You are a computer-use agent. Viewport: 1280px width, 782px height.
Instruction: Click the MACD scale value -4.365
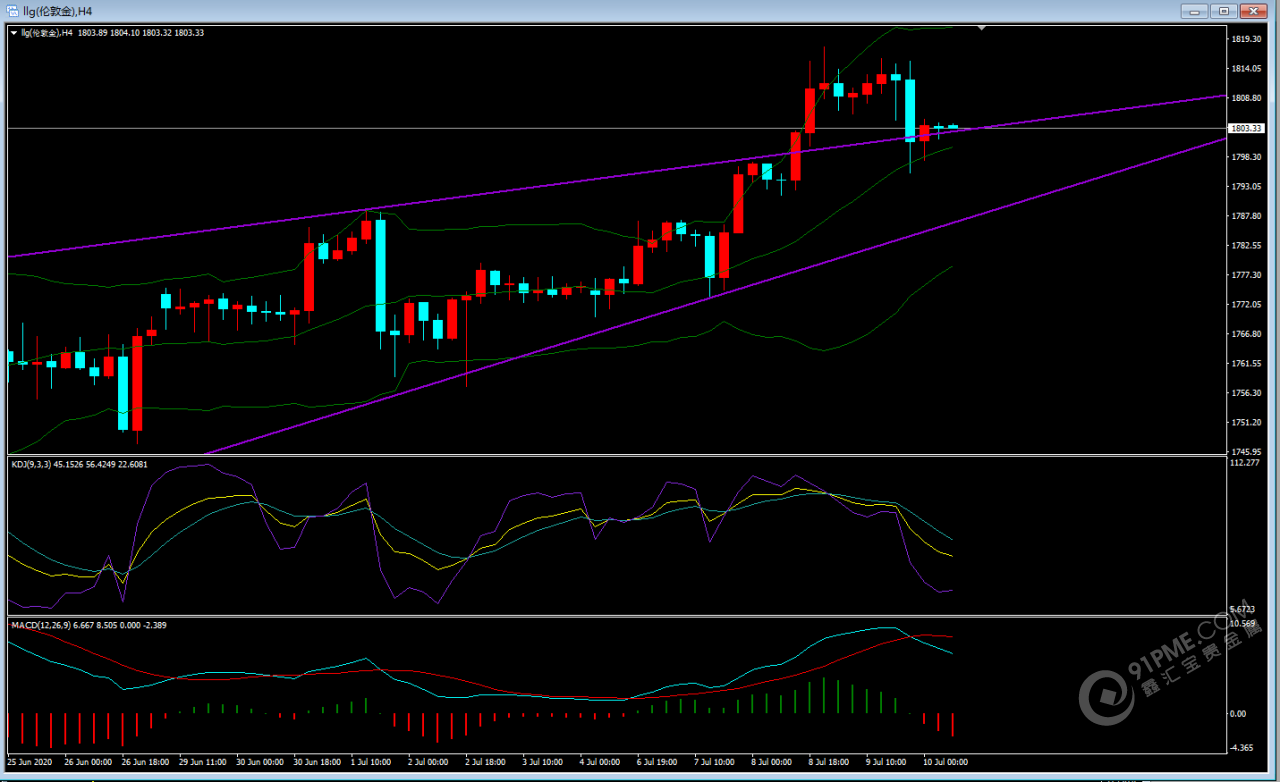1243,748
